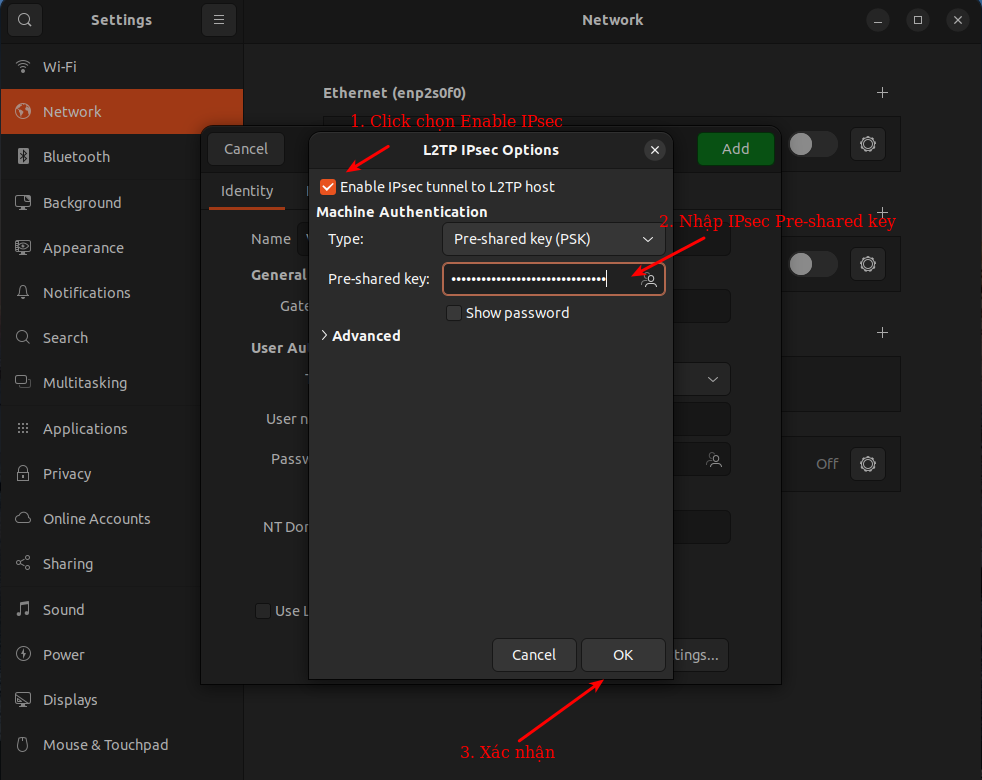Expand the Advanced section

[361, 336]
